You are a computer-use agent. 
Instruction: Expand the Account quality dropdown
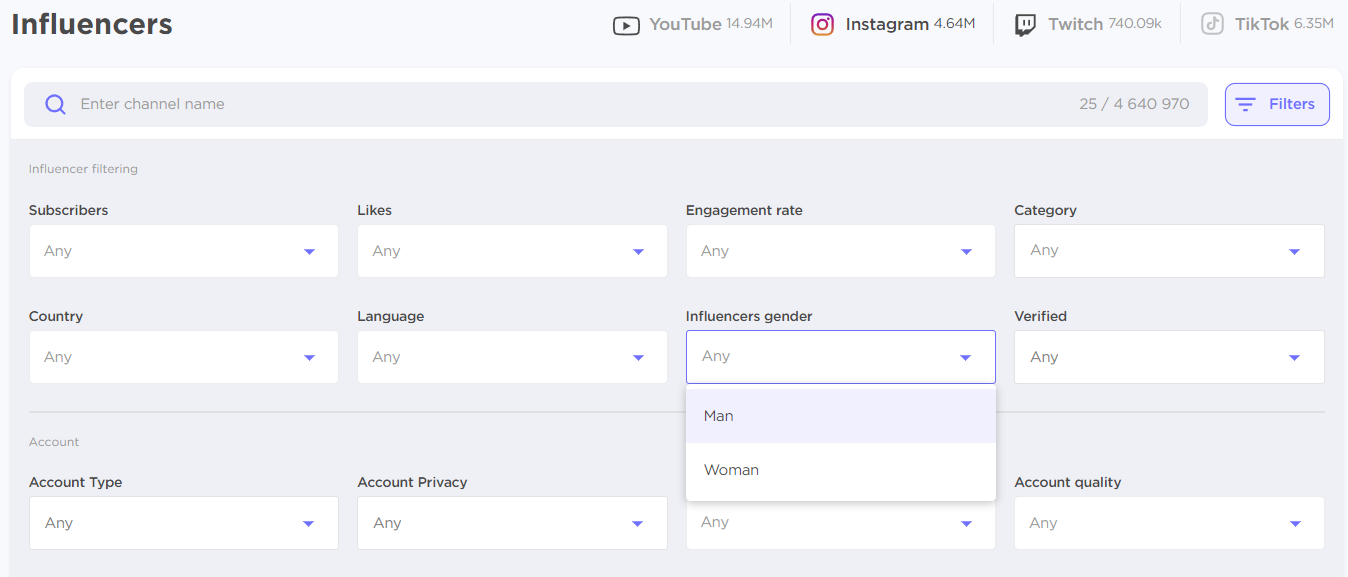1169,523
